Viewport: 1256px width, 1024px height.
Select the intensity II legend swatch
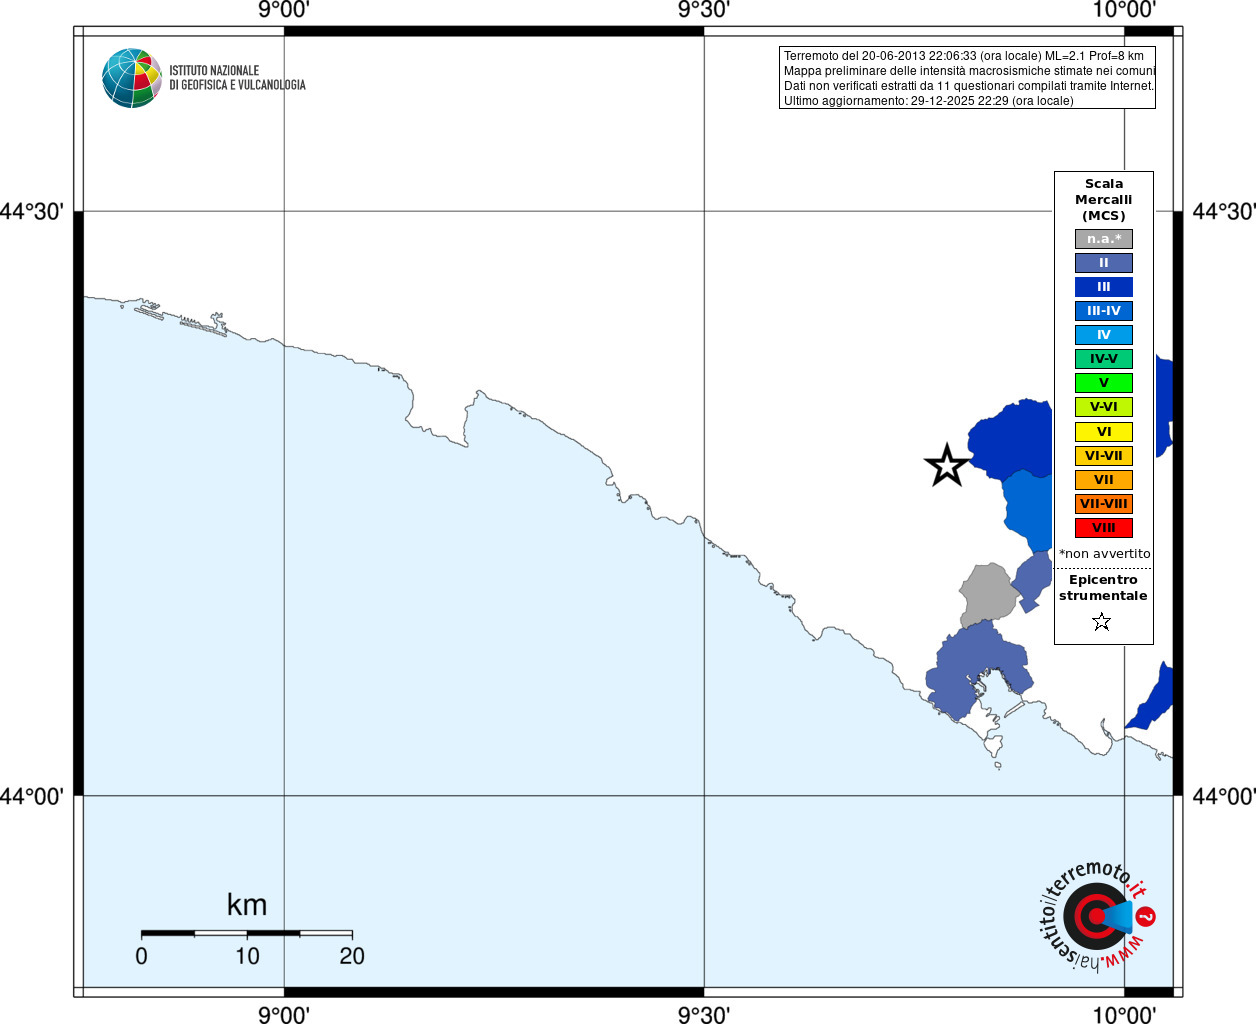click(x=1104, y=263)
